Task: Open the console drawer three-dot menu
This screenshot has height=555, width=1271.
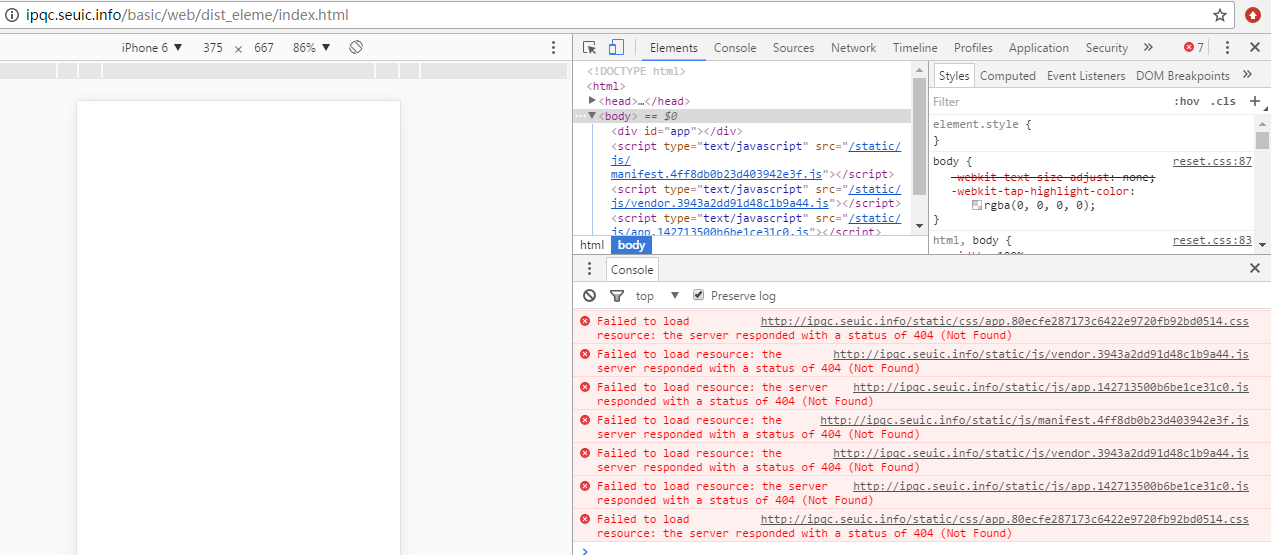Action: [x=590, y=269]
